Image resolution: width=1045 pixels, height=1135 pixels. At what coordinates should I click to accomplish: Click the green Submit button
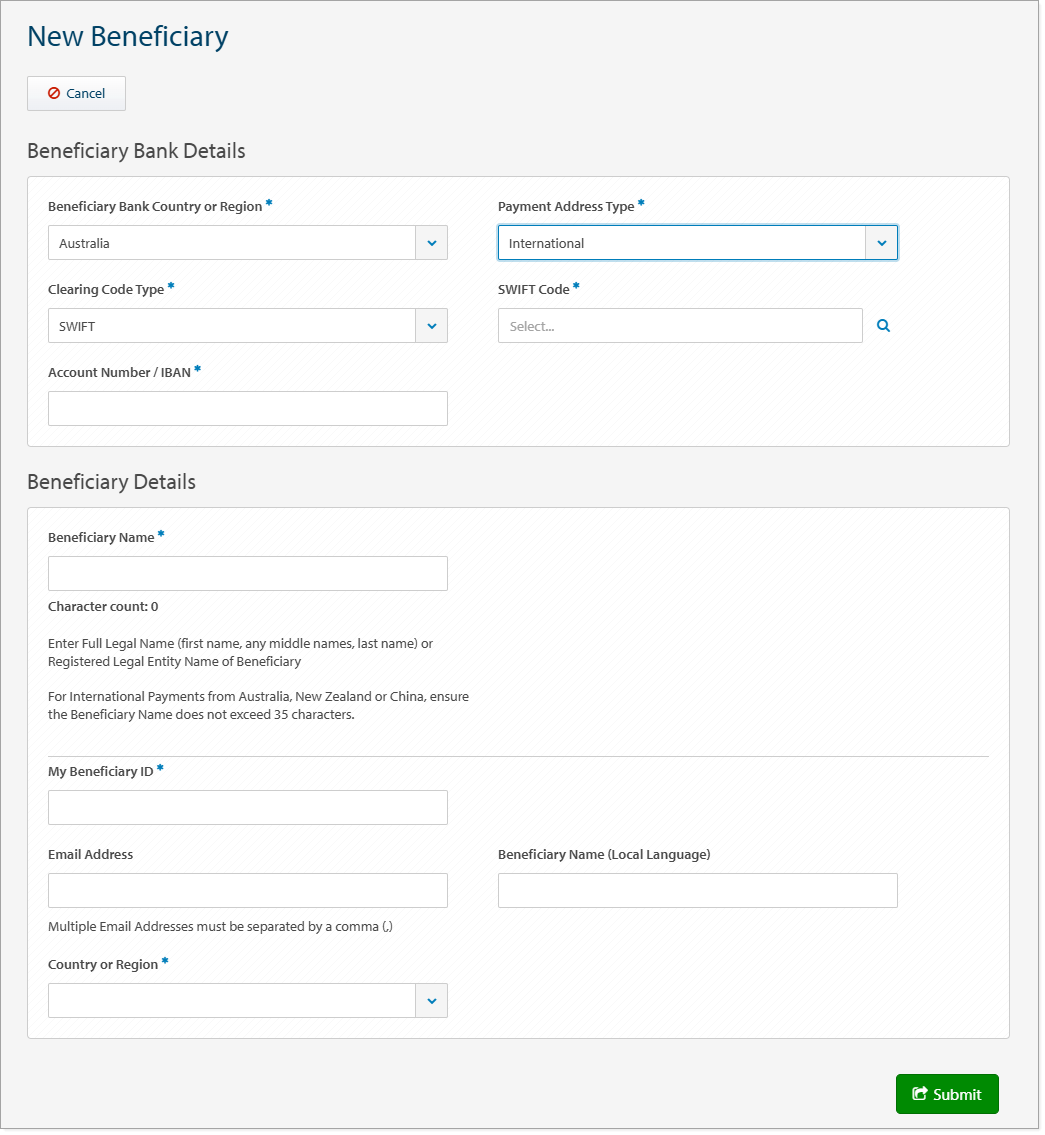tap(946, 1094)
